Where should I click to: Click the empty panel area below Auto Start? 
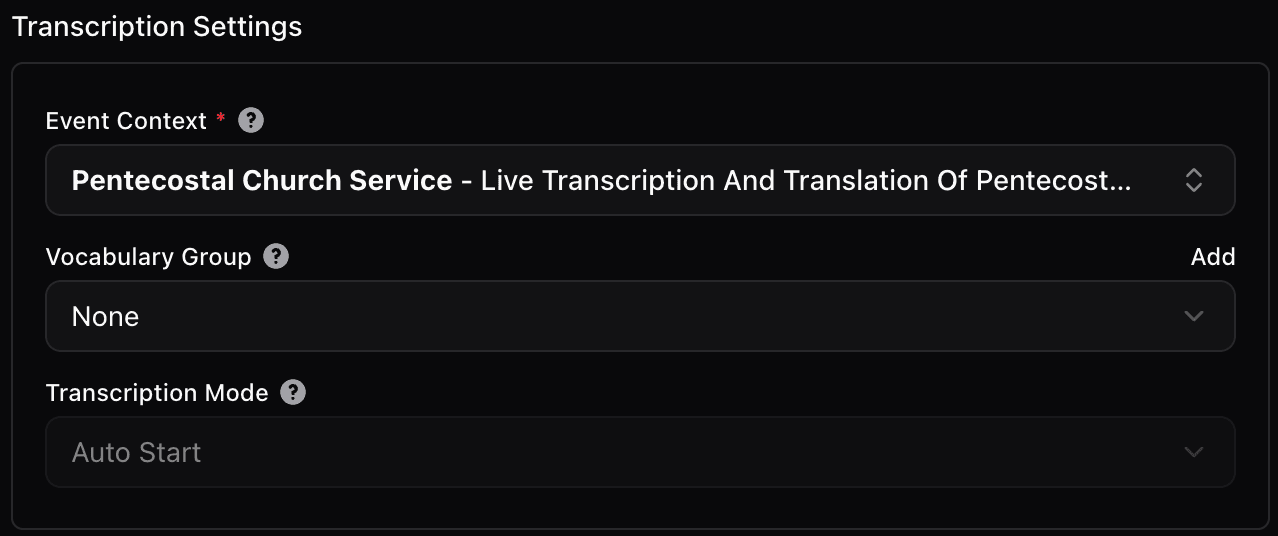point(640,507)
